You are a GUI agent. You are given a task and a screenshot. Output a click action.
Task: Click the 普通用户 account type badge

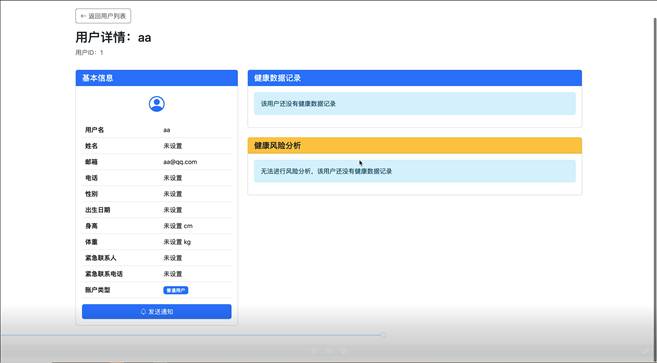pyautogui.click(x=176, y=290)
